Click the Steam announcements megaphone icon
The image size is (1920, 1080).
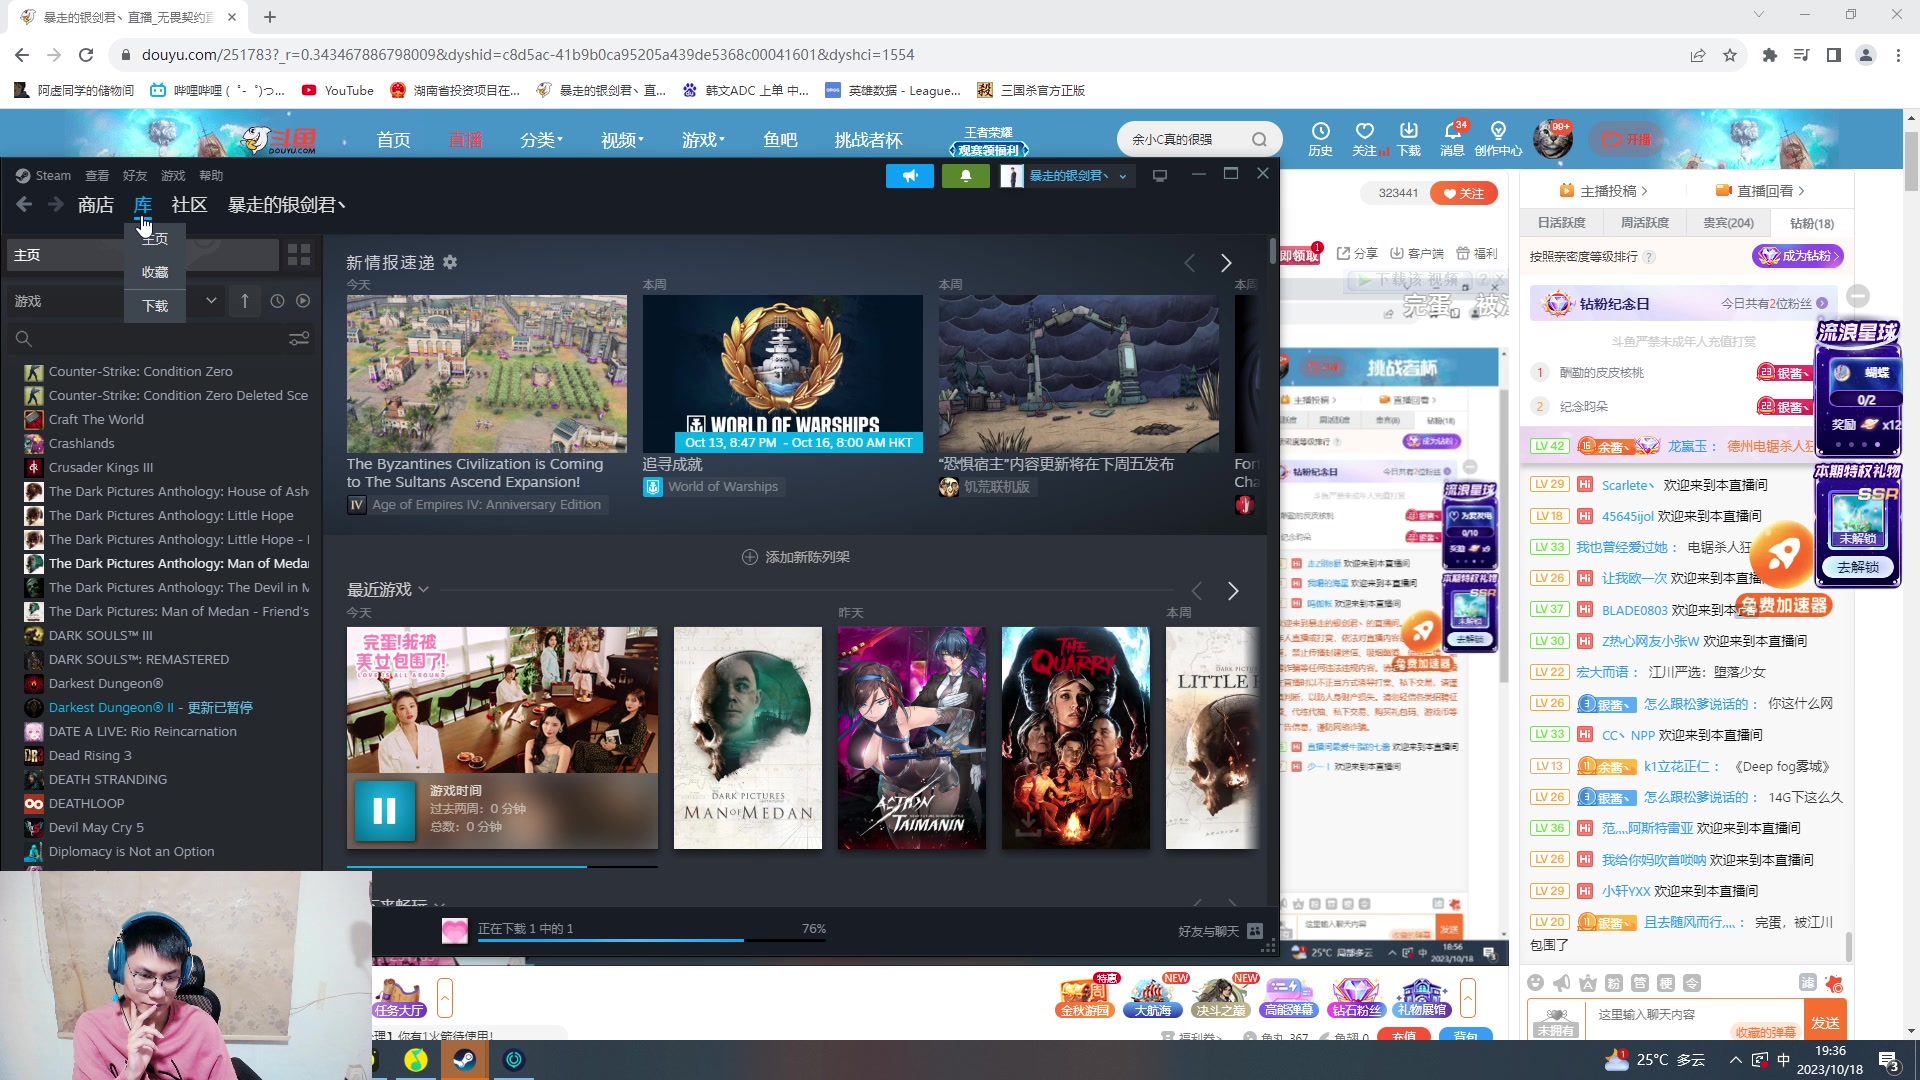pos(910,176)
